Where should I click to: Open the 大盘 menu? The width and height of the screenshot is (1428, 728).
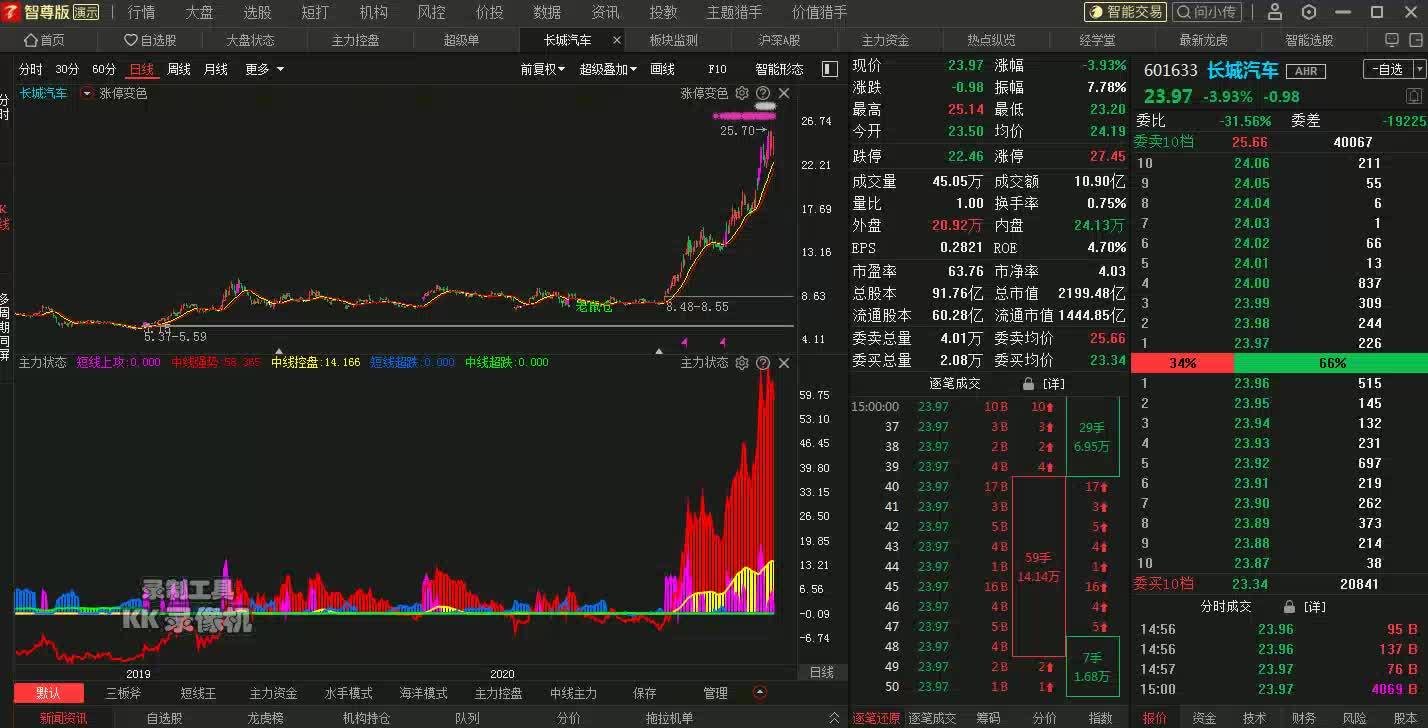tap(200, 12)
